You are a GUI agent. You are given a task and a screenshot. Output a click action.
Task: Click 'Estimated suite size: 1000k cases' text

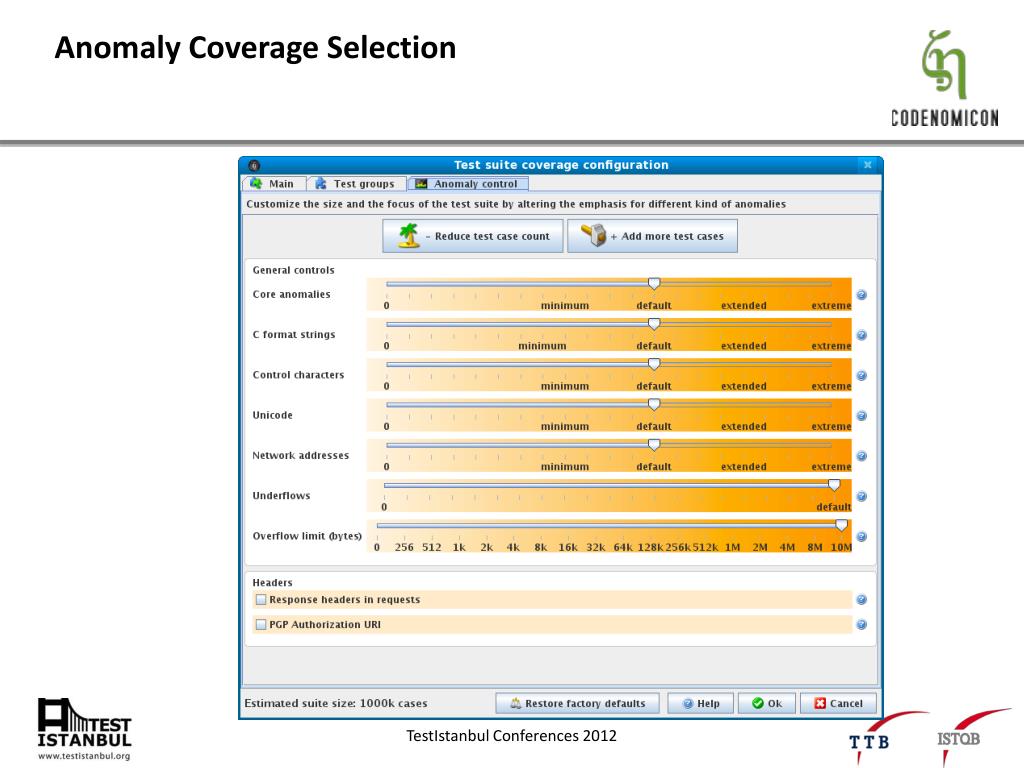tap(336, 703)
